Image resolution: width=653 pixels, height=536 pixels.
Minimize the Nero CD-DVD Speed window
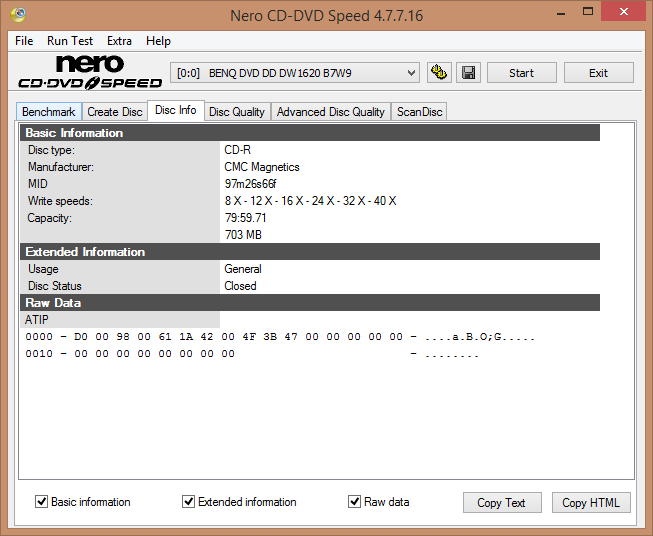click(x=561, y=12)
